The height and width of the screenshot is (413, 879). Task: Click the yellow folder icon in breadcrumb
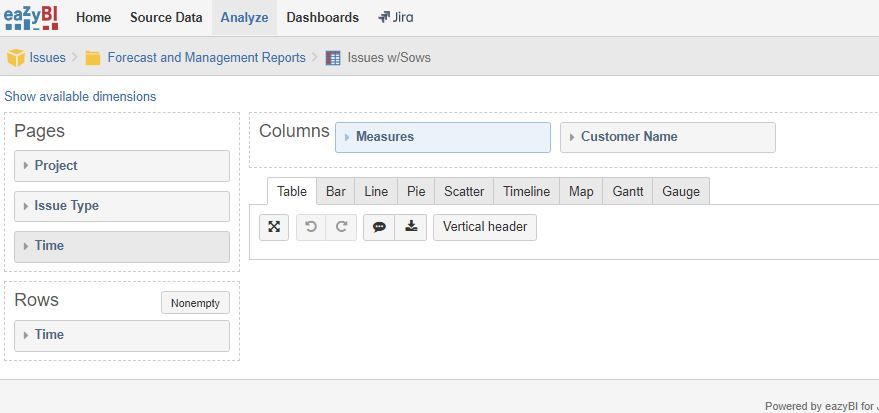pos(92,58)
